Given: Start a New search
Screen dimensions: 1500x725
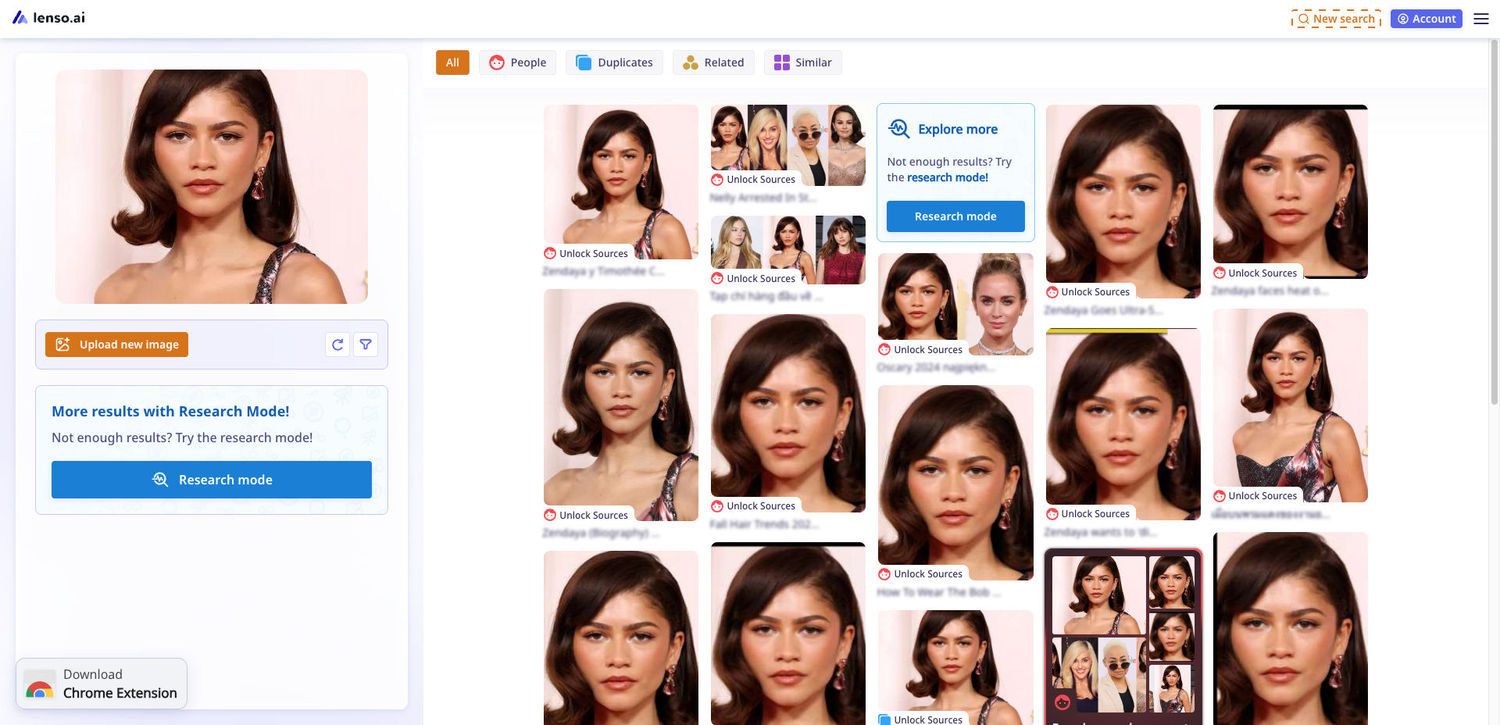Looking at the screenshot, I should (1336, 18).
